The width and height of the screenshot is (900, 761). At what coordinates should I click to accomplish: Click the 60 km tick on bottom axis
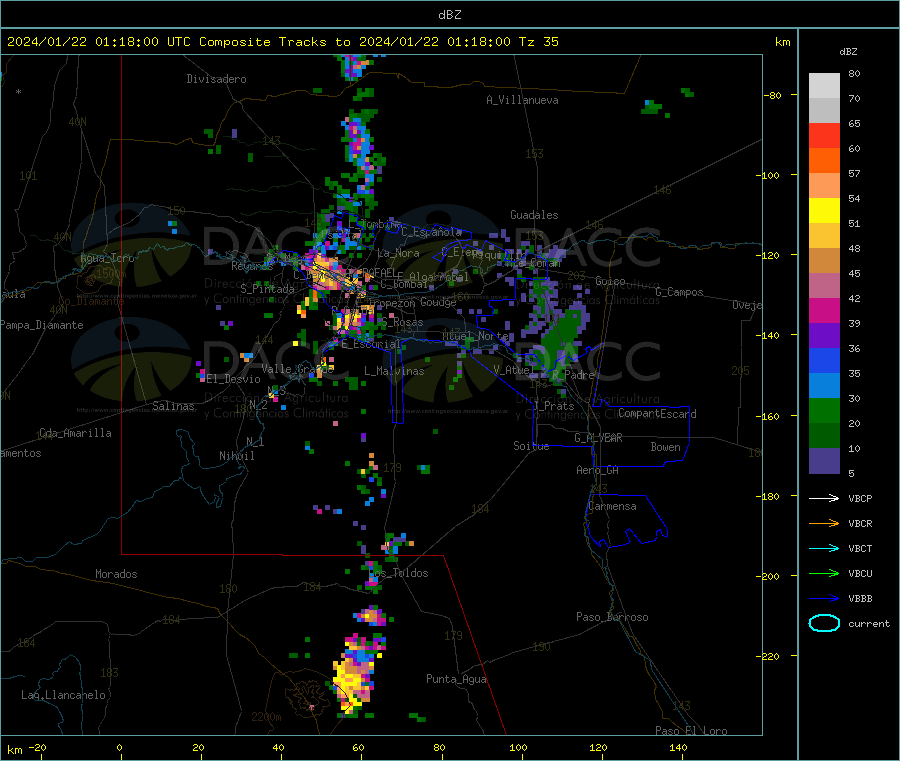pyautogui.click(x=358, y=747)
